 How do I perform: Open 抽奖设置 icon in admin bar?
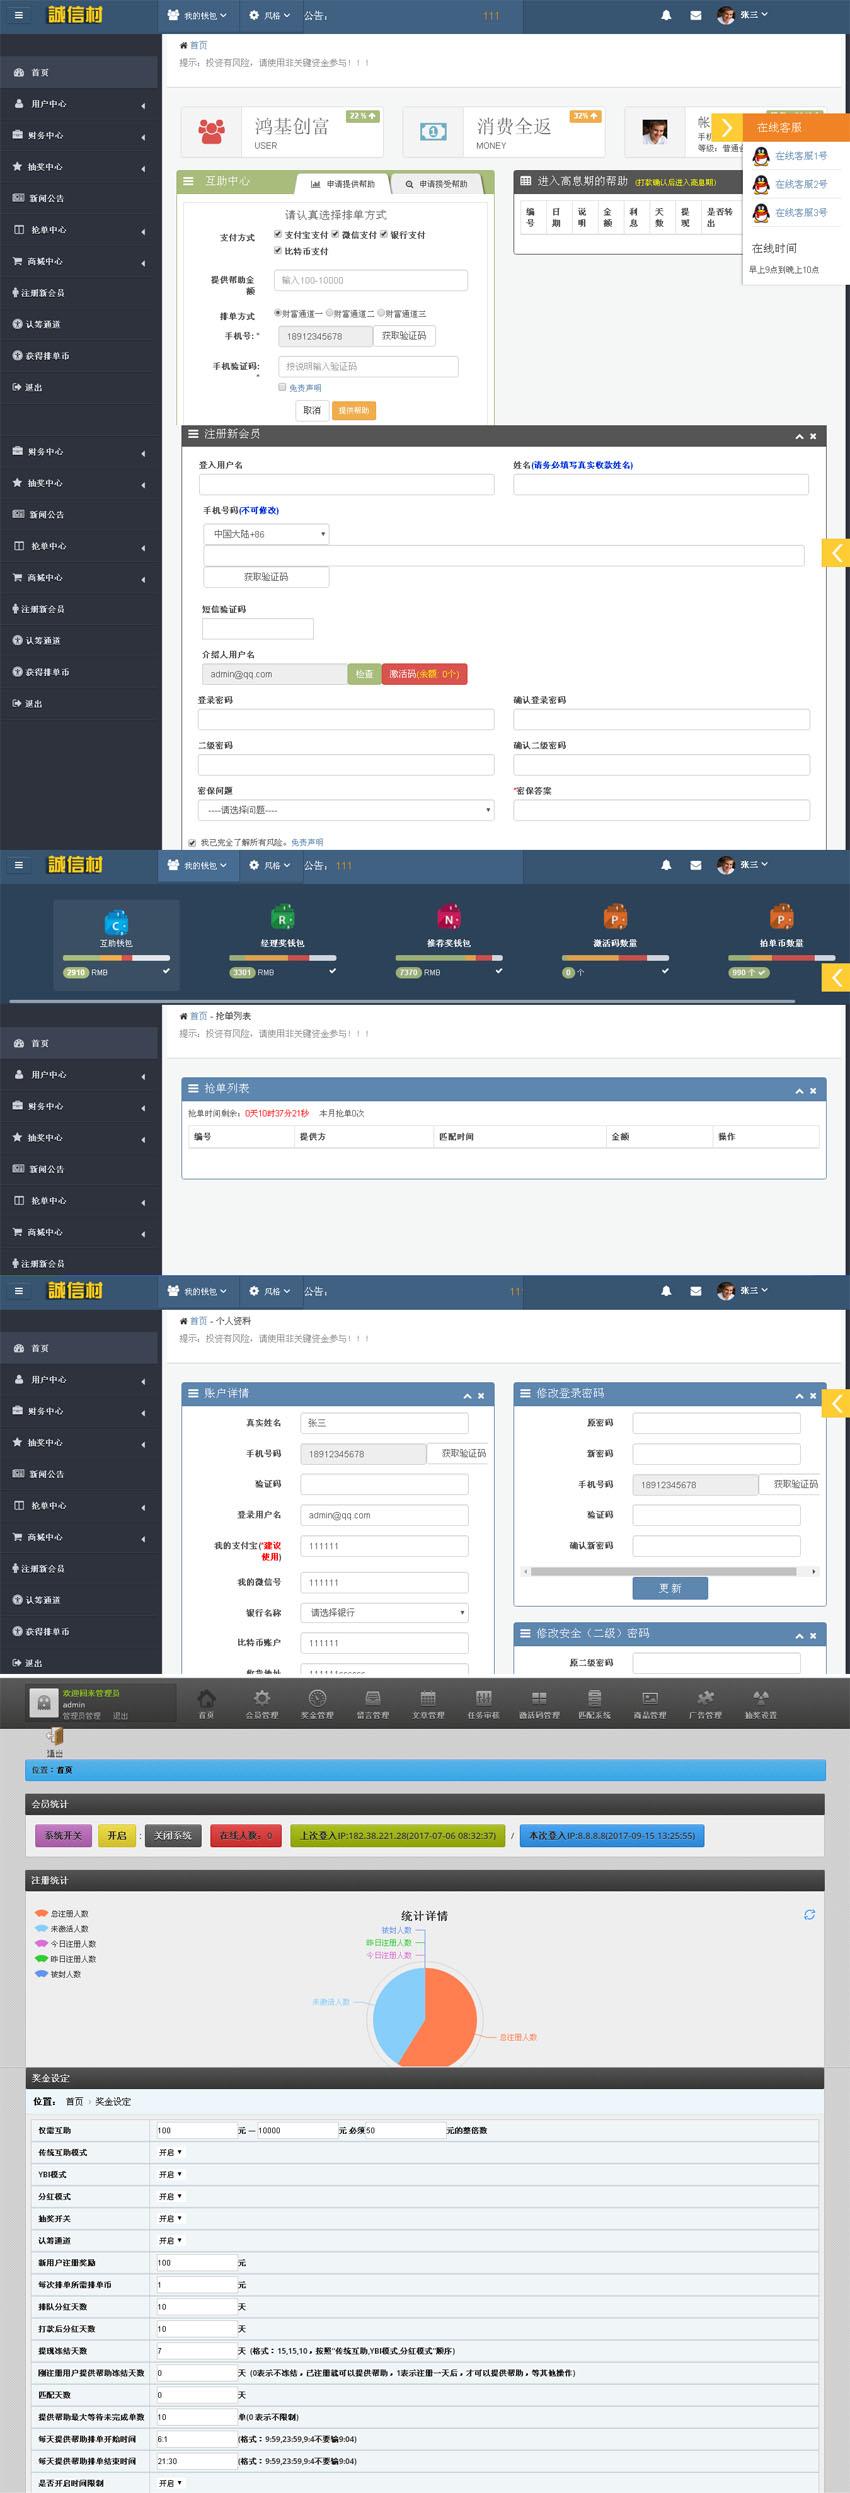point(761,1697)
